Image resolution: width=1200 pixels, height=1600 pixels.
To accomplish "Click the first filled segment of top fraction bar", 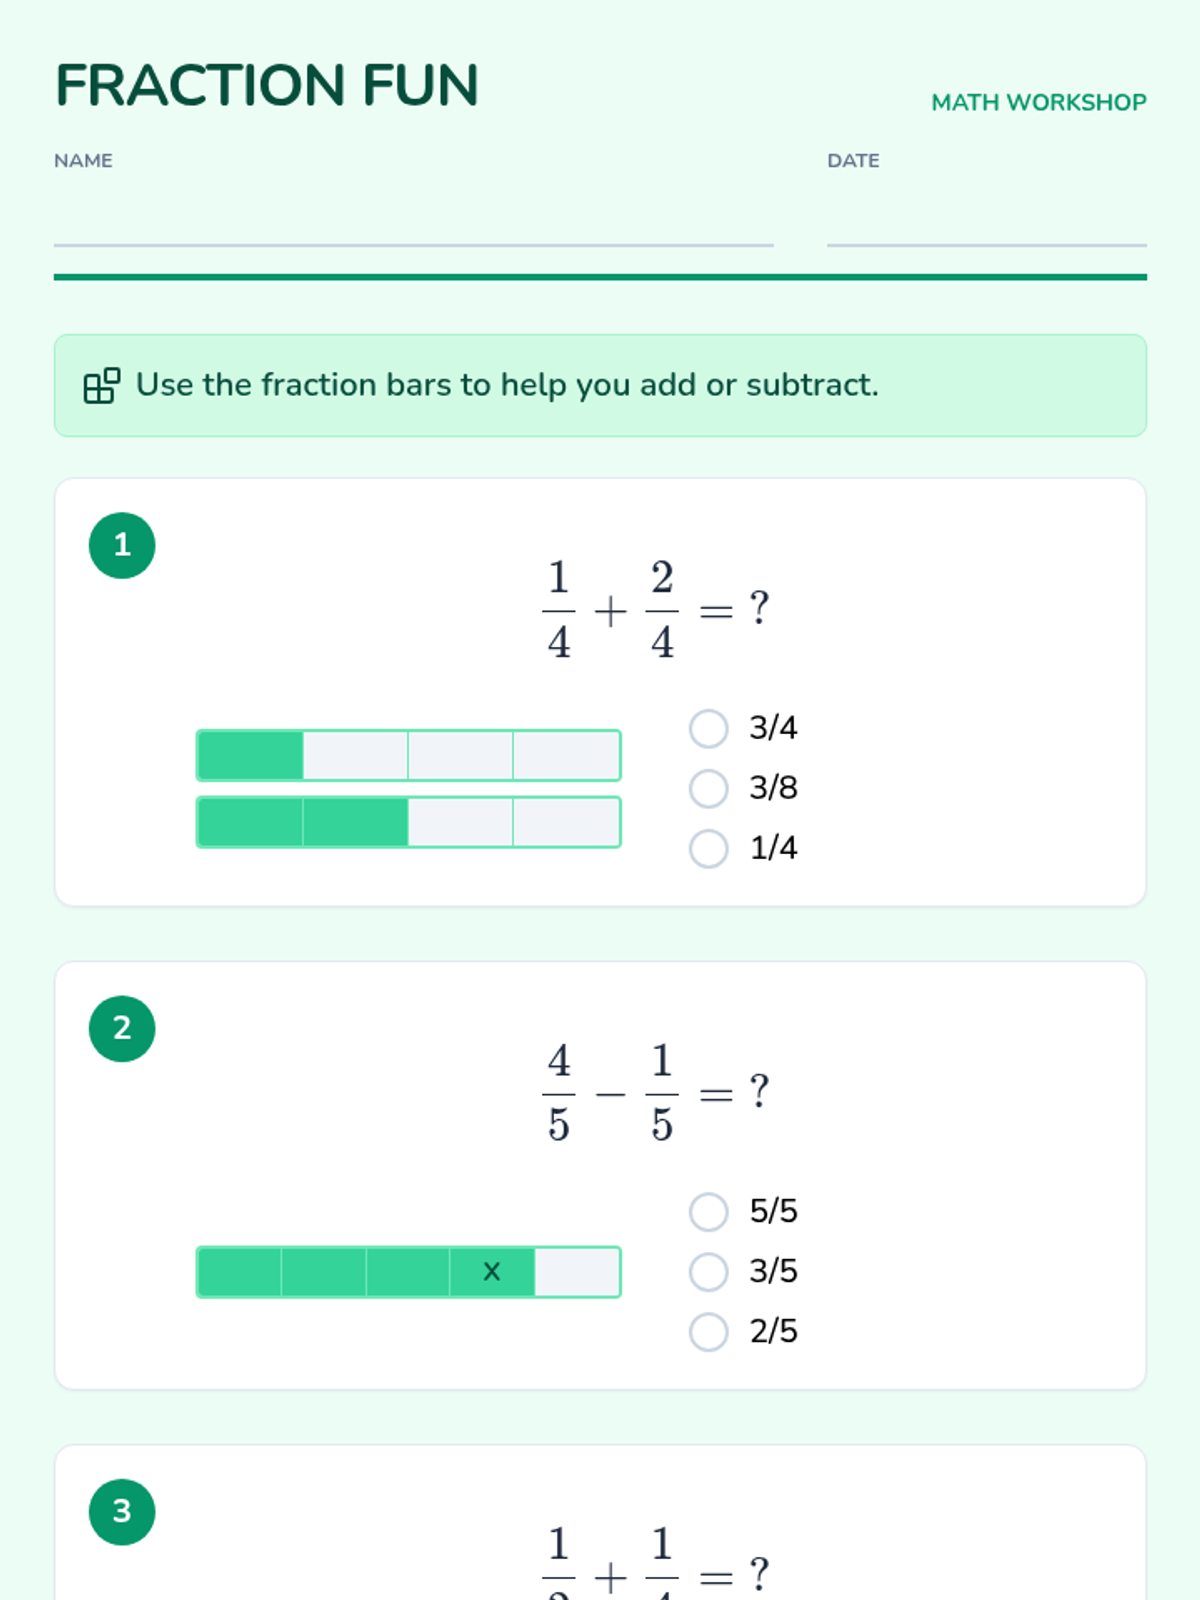I will coord(251,755).
